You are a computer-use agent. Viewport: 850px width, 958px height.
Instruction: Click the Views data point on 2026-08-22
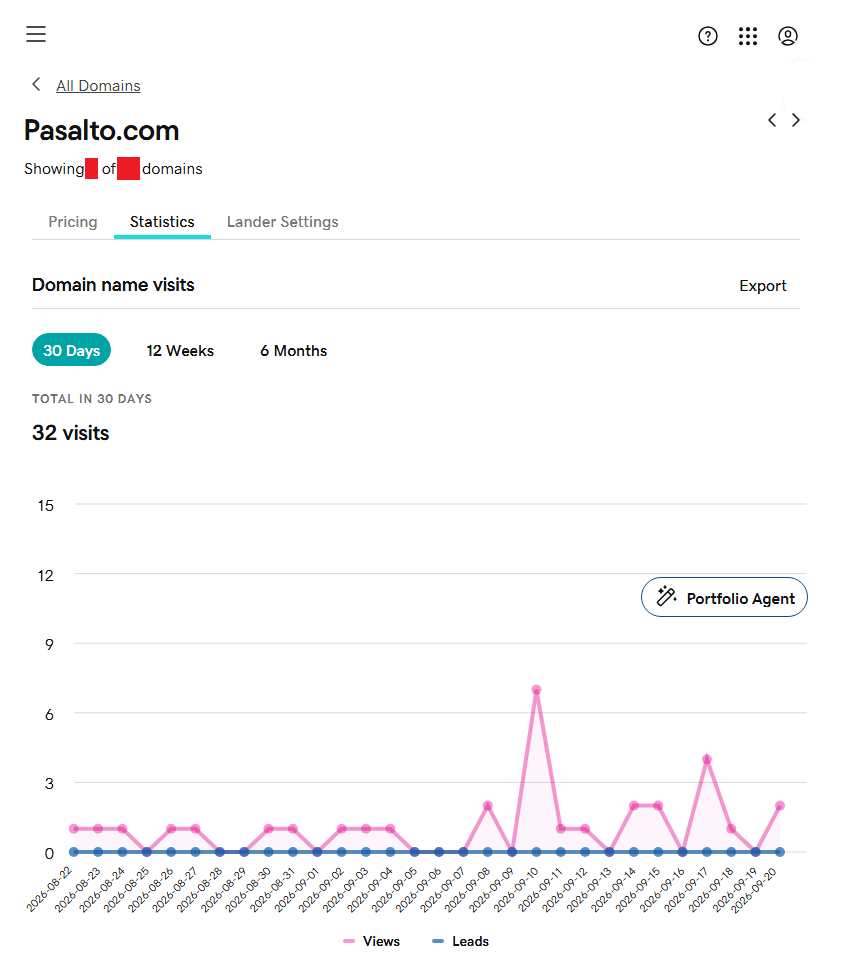click(74, 829)
